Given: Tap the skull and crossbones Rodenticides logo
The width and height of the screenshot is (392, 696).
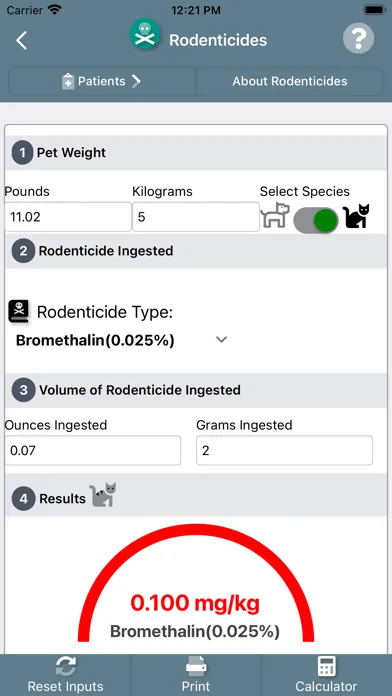Looking at the screenshot, I should tap(145, 35).
